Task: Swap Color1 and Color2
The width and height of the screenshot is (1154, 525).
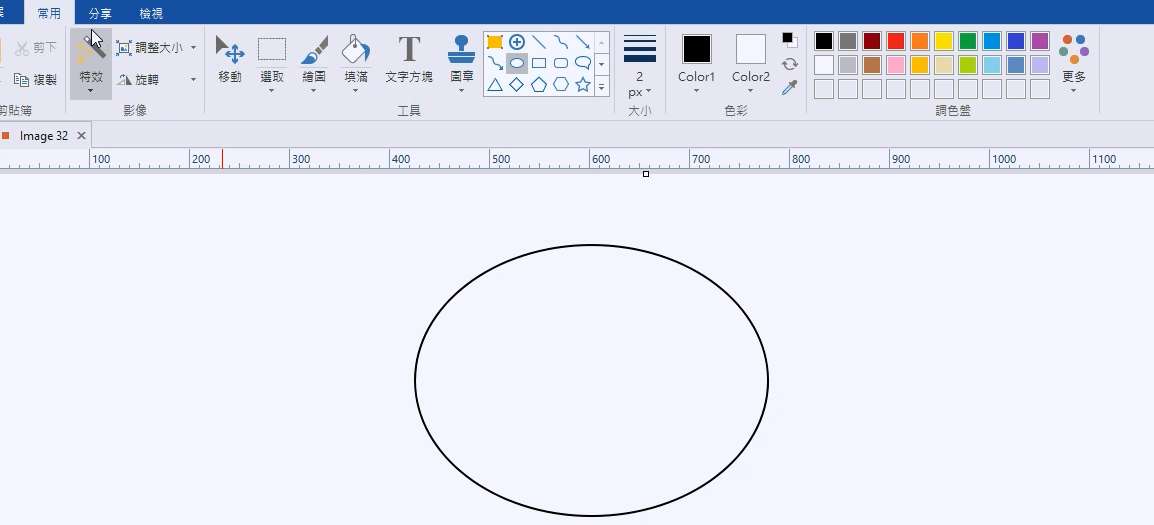Action: pos(790,64)
